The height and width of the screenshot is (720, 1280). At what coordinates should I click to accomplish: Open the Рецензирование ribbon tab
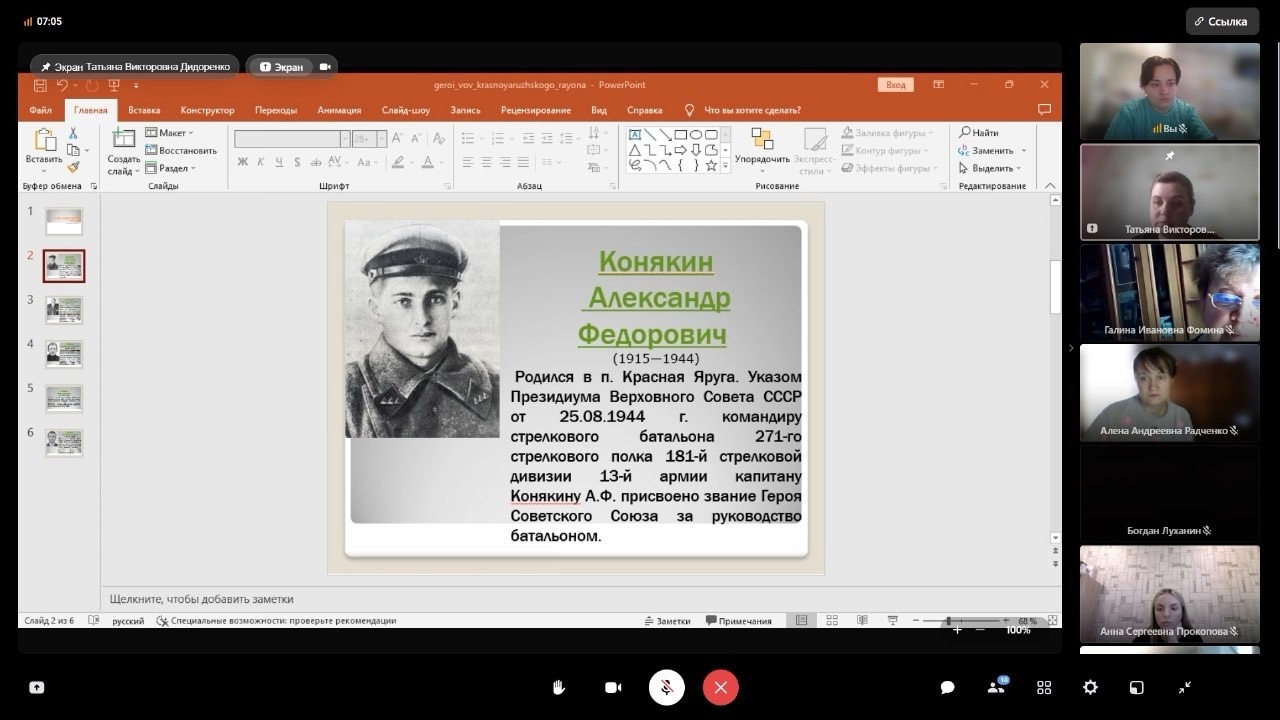coord(536,110)
